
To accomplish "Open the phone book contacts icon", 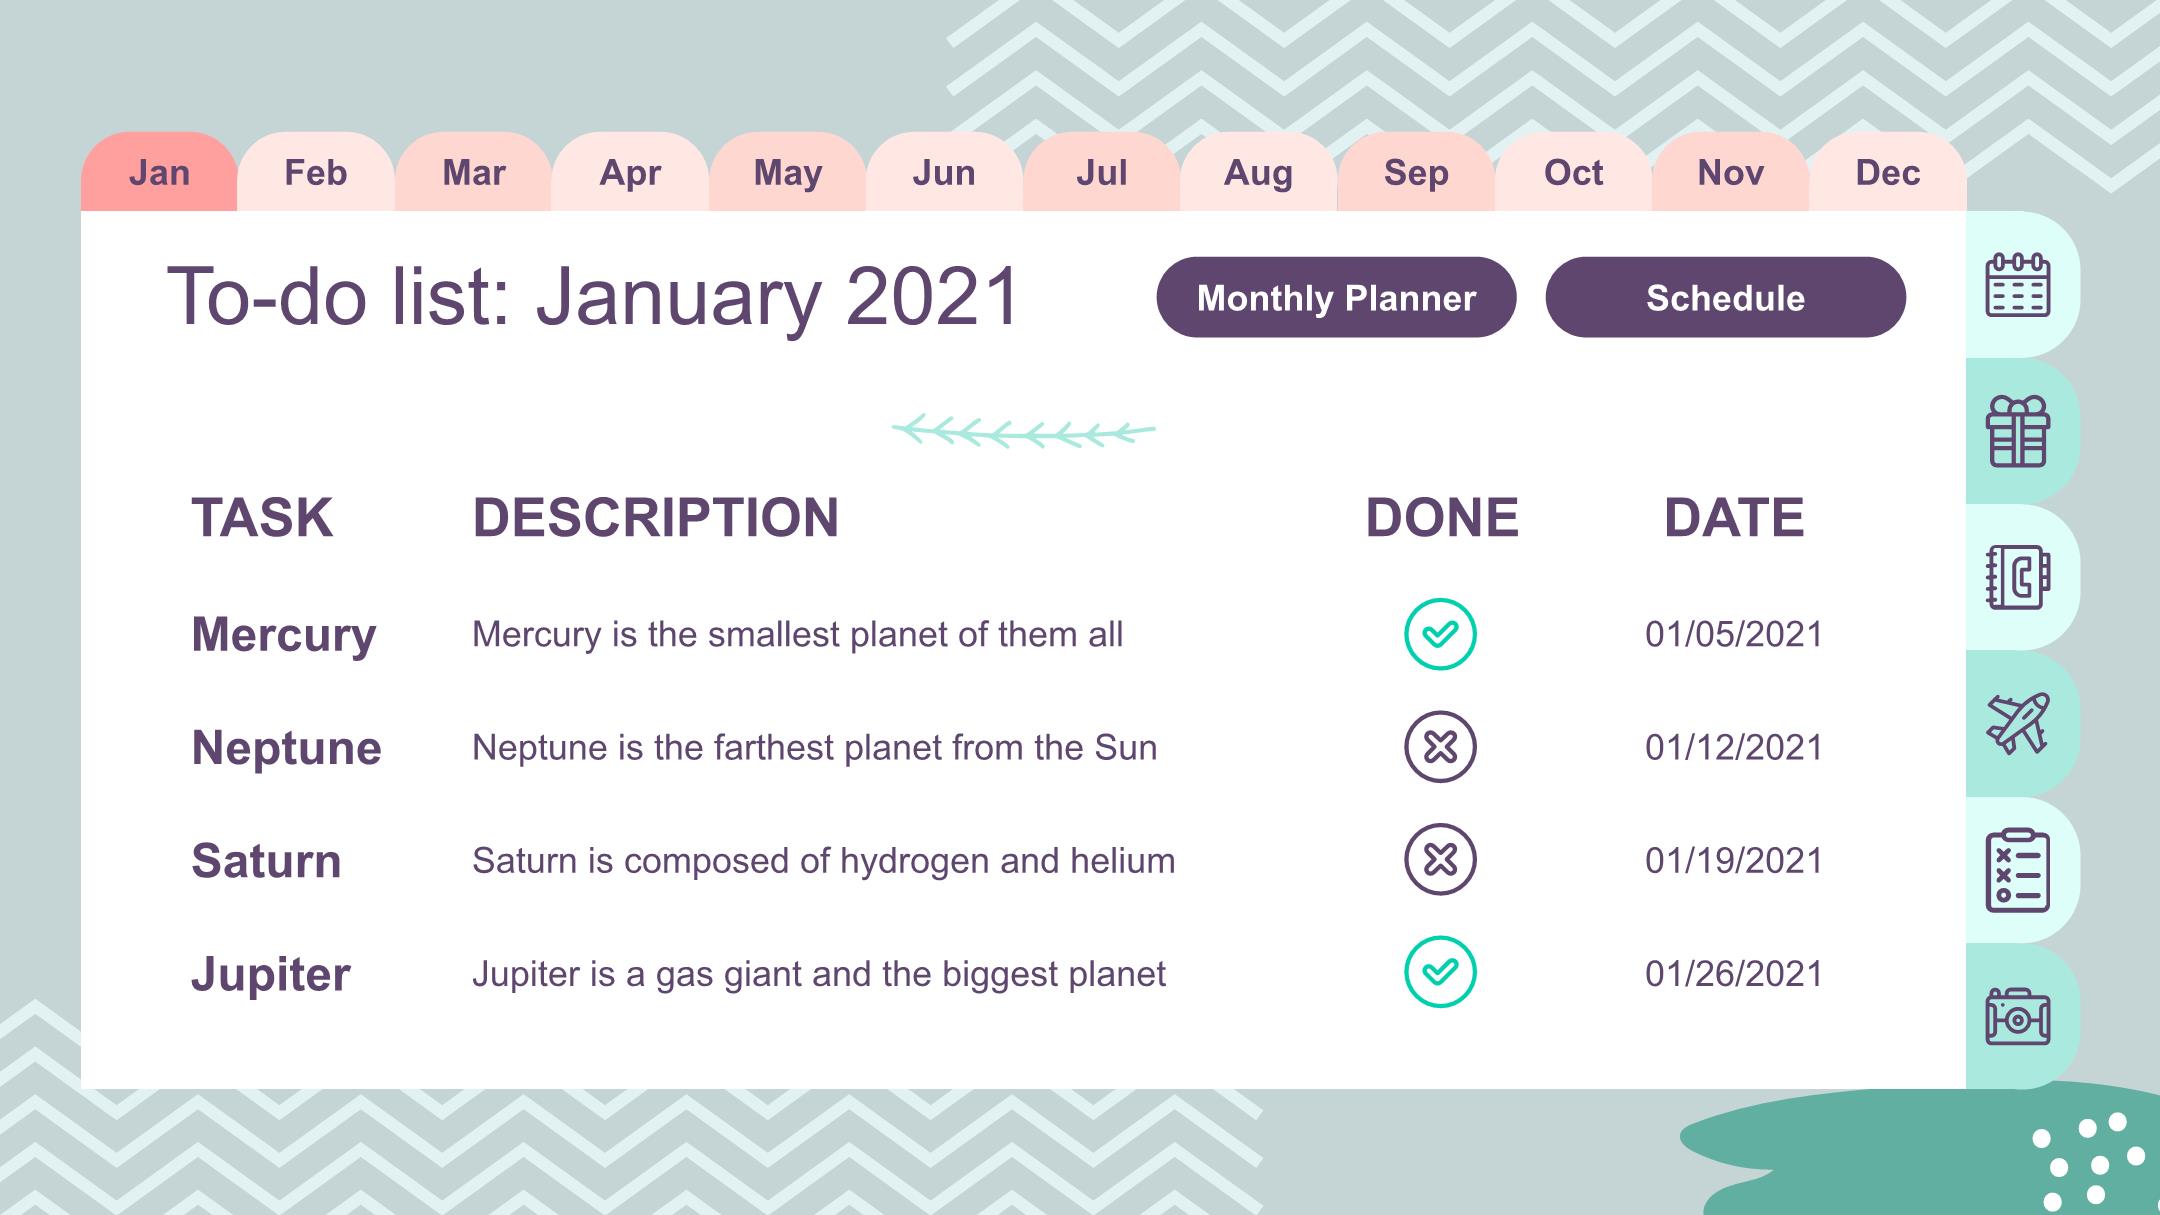I will (x=2017, y=577).
